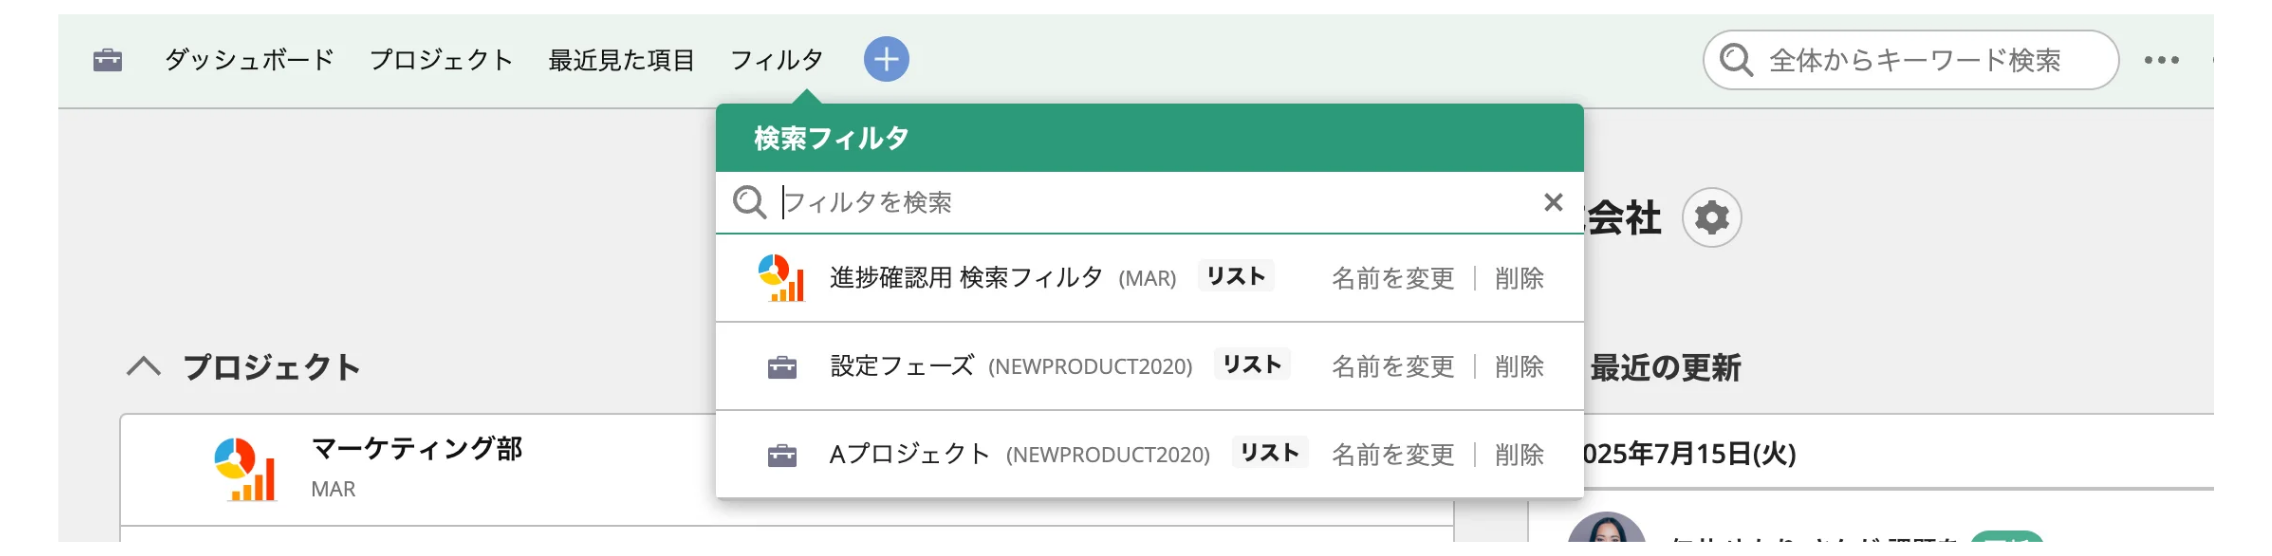Viewport: 2272px width, 556px height.
Task: Open organization settings gear icon
Action: pos(1712,217)
